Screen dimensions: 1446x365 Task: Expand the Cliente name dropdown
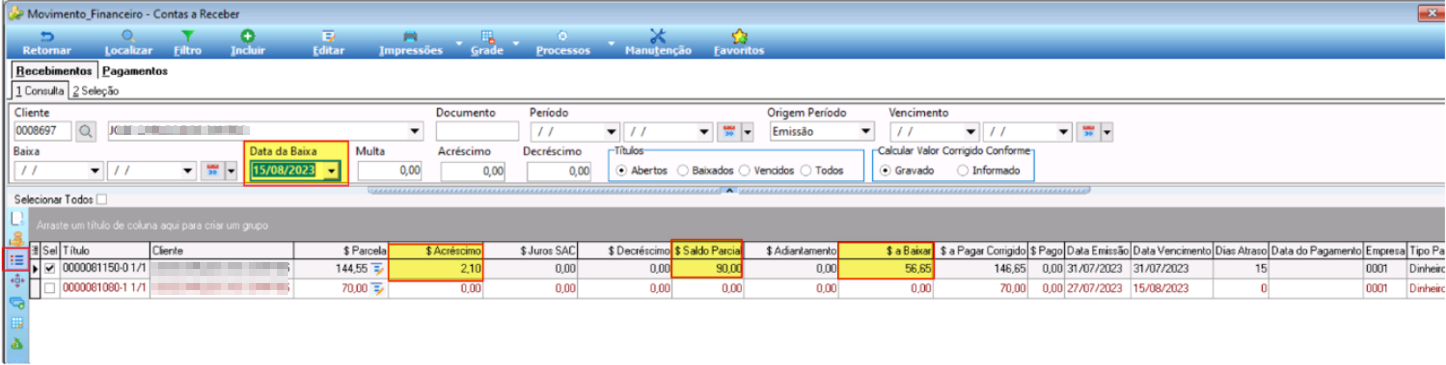point(415,131)
